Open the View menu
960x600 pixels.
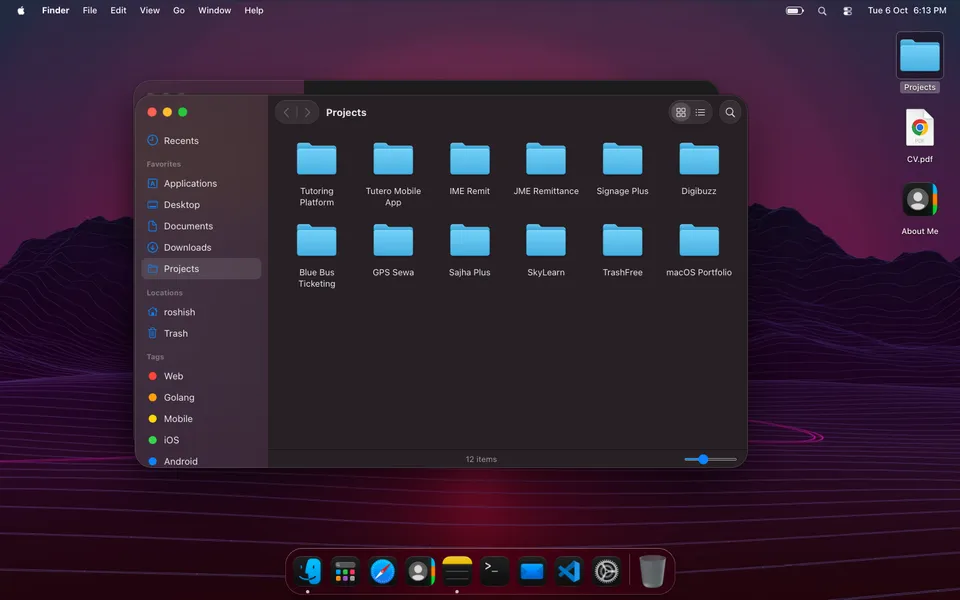[x=149, y=10]
